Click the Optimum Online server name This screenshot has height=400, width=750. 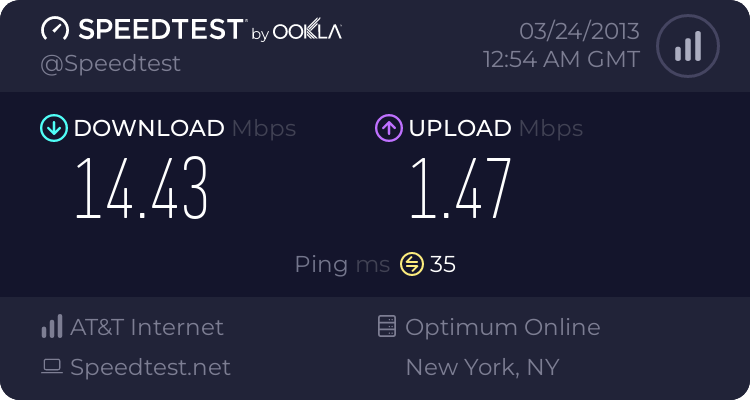click(503, 327)
